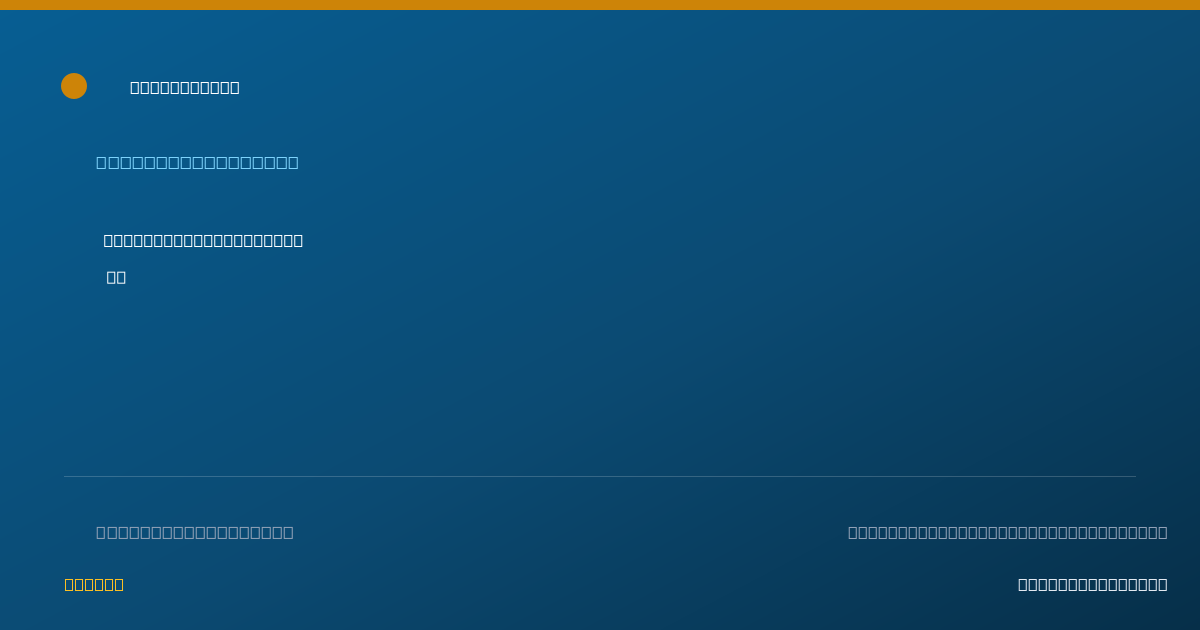Click the thin horizontal divider line
This screenshot has height=630, width=1200.
600,476
